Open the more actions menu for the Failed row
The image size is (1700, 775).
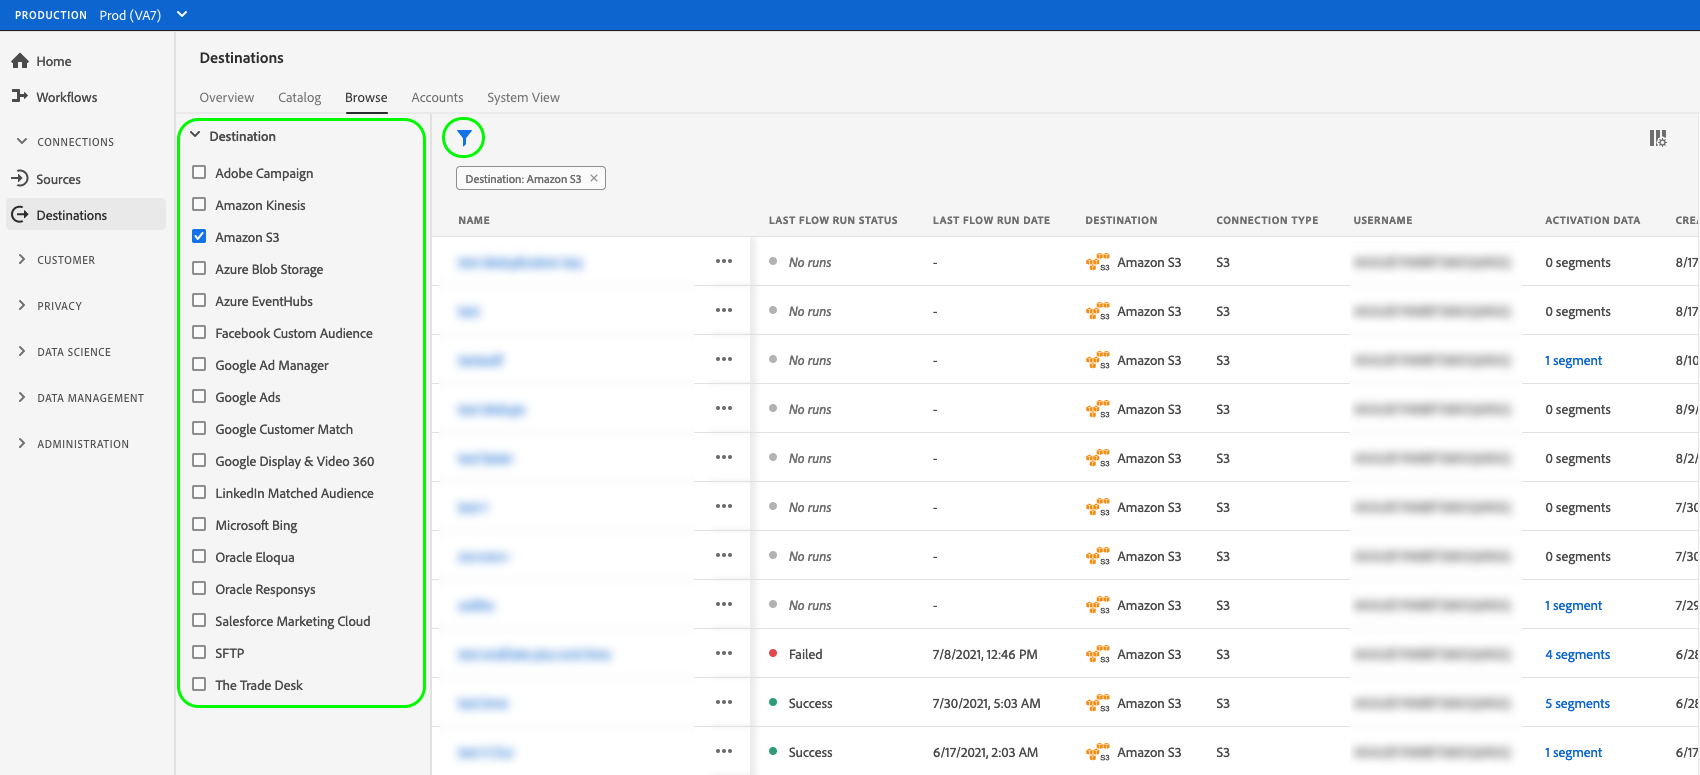click(x=724, y=653)
